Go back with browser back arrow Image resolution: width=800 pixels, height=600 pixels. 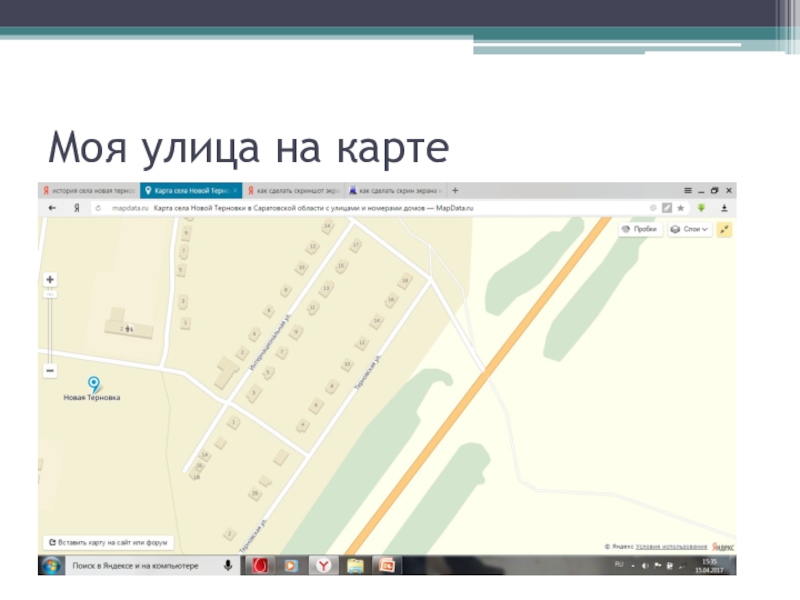coord(51,208)
